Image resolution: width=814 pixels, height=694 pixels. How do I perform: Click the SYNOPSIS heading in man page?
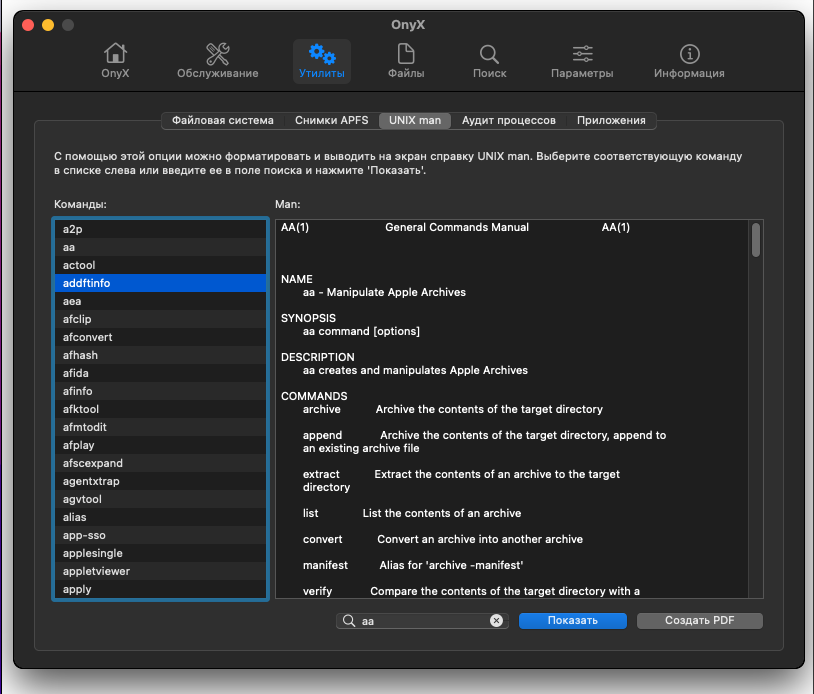[308, 318]
